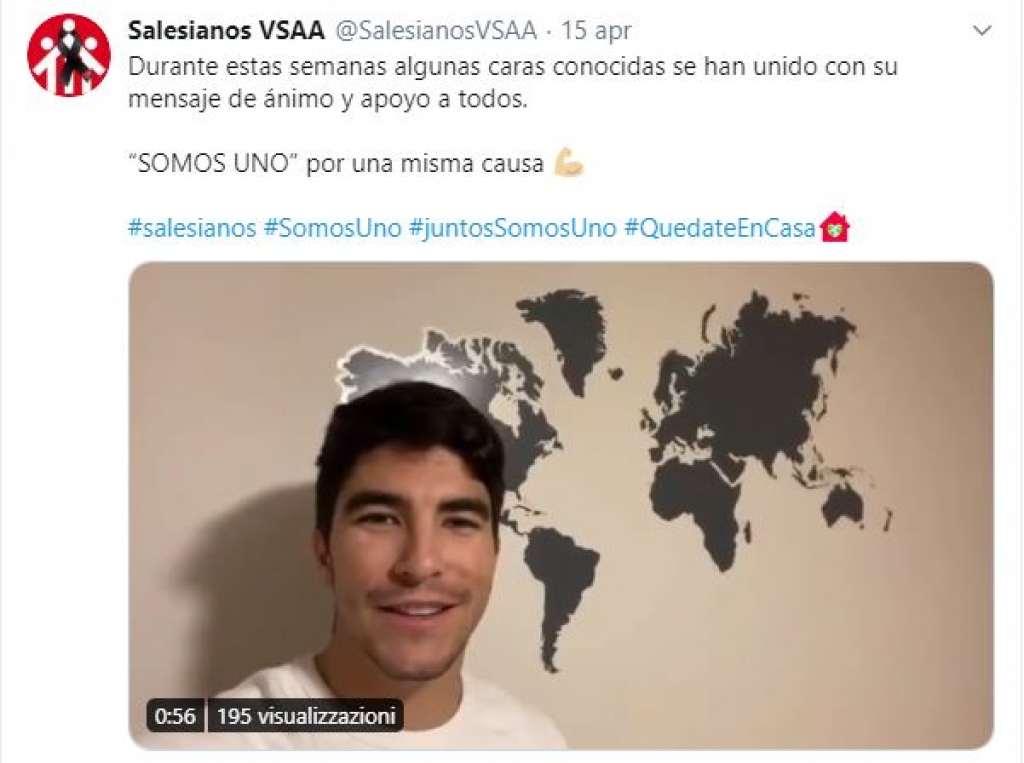Click the Salesianos VSAA display name
Screen dimensions: 1024x763
[x=226, y=30]
